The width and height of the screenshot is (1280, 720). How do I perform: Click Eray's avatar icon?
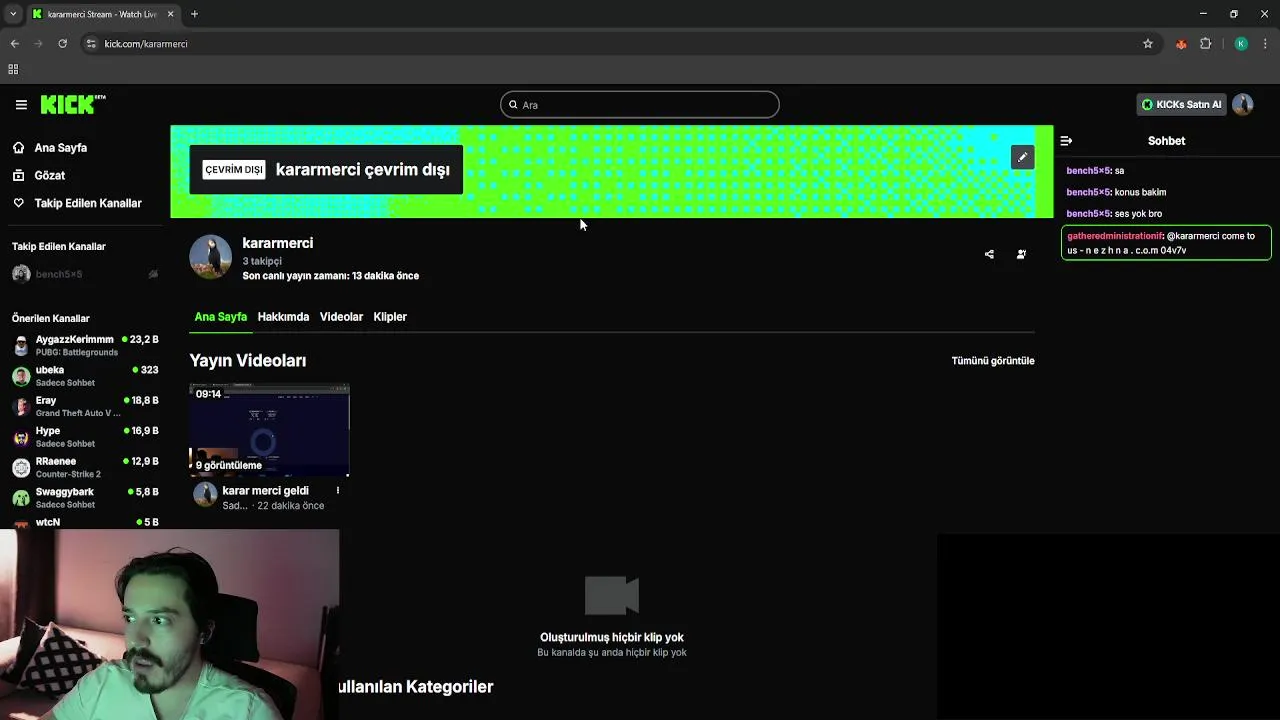click(21, 406)
